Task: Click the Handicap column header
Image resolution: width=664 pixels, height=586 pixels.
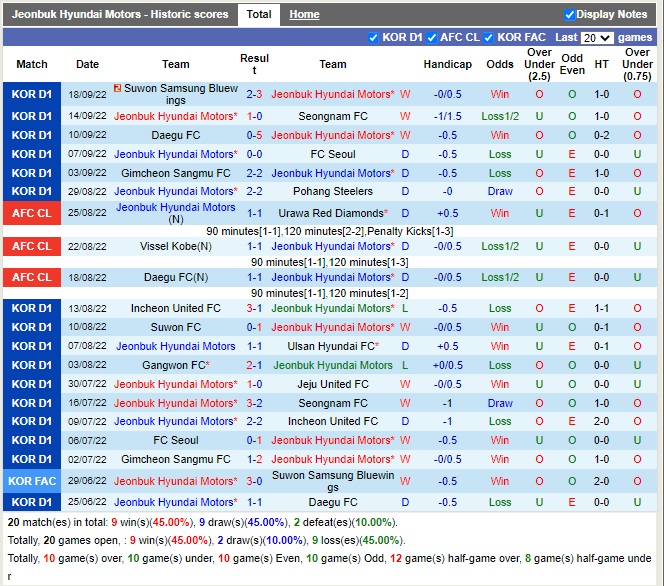Action: tap(447, 64)
